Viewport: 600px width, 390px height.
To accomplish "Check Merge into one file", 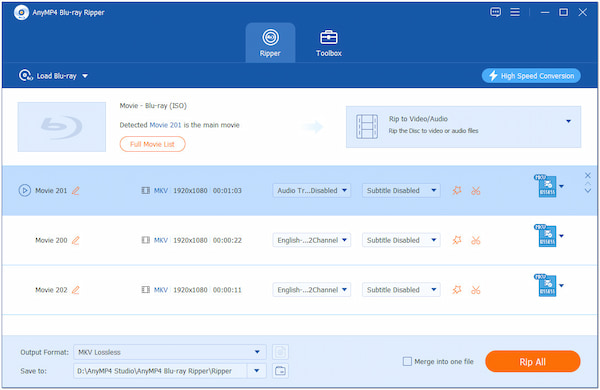I will [x=407, y=361].
